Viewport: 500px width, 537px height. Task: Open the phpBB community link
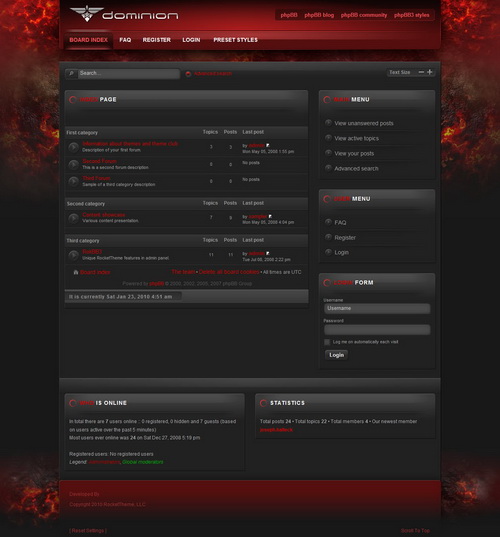364,15
